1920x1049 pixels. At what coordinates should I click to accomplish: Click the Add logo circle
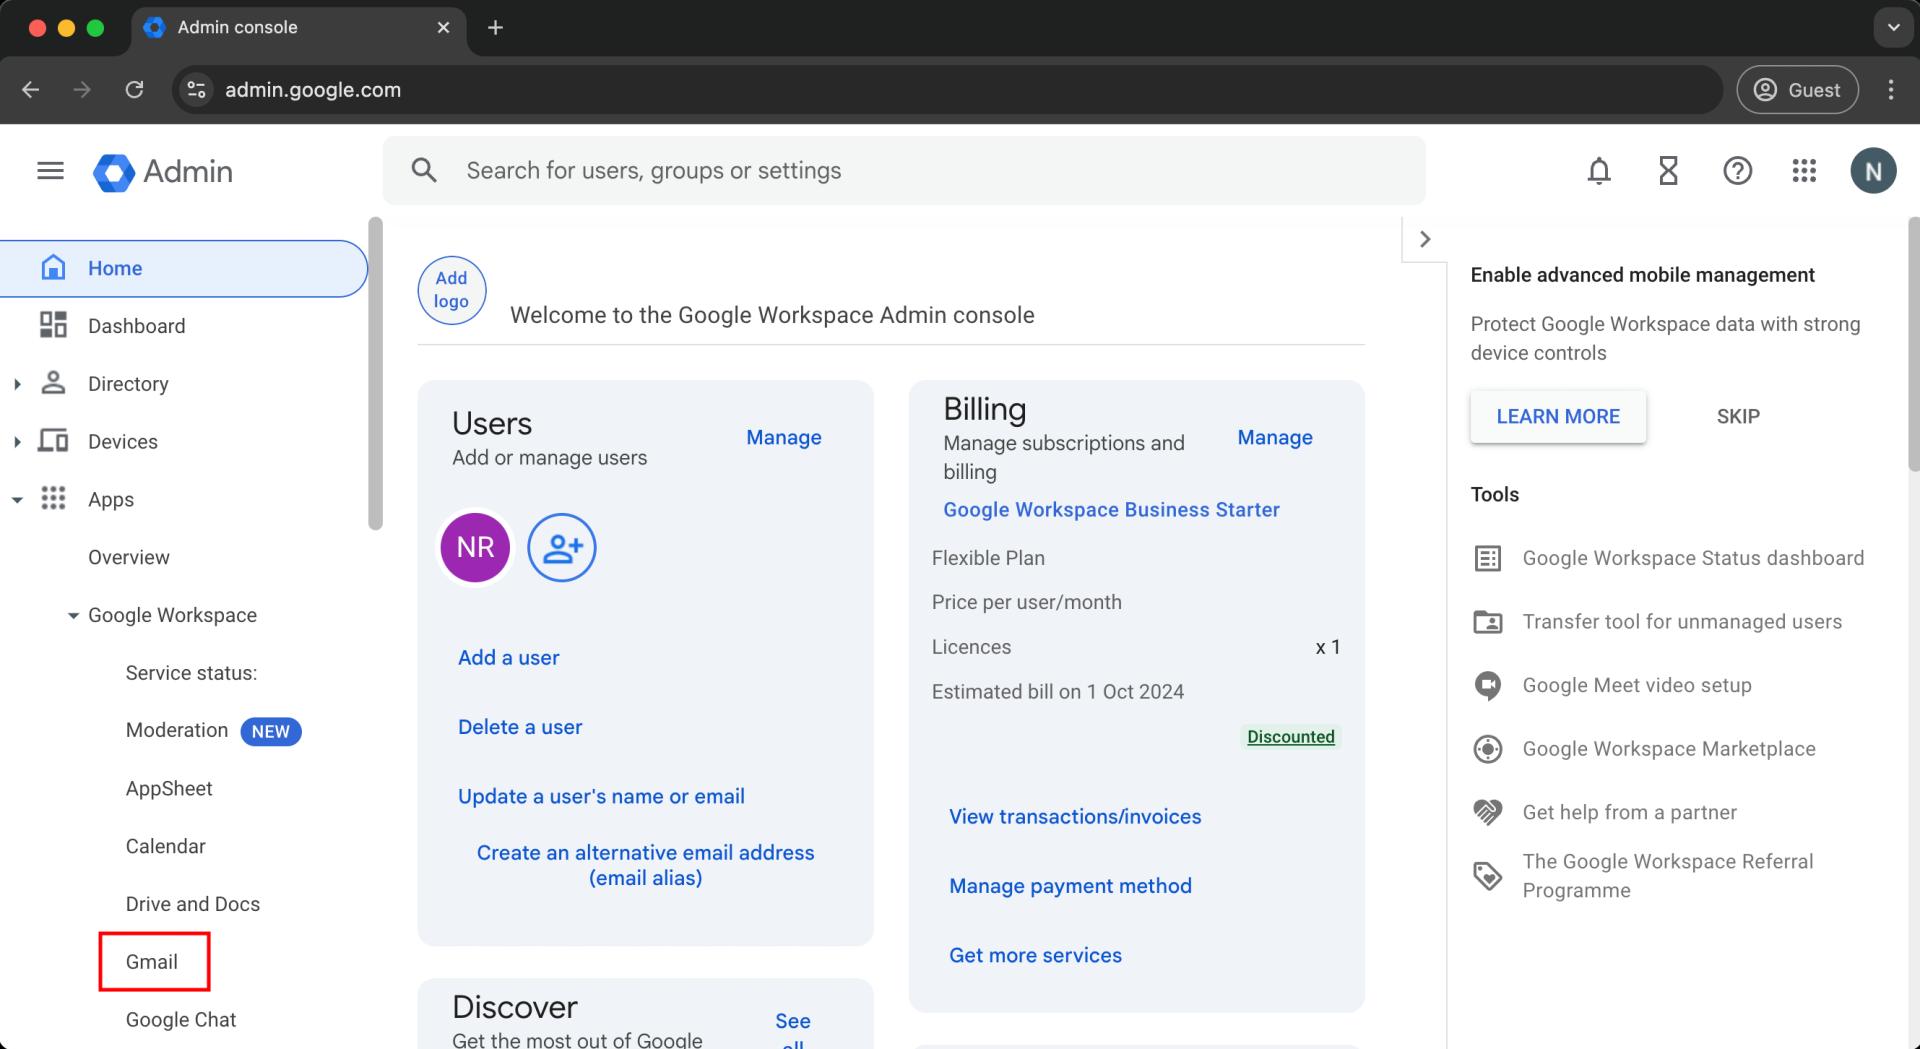click(x=451, y=291)
